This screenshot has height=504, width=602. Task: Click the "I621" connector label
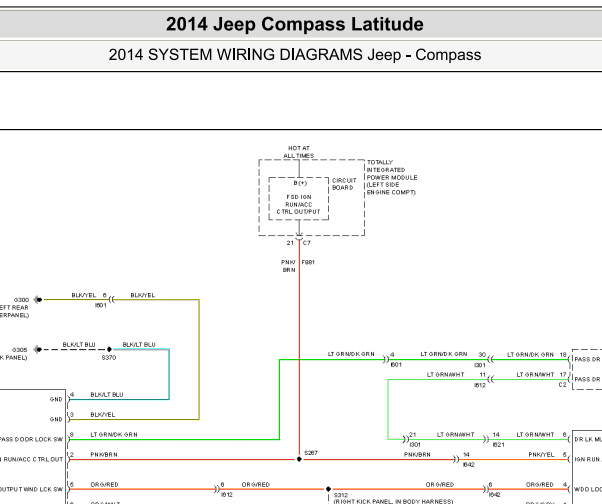coord(498,445)
